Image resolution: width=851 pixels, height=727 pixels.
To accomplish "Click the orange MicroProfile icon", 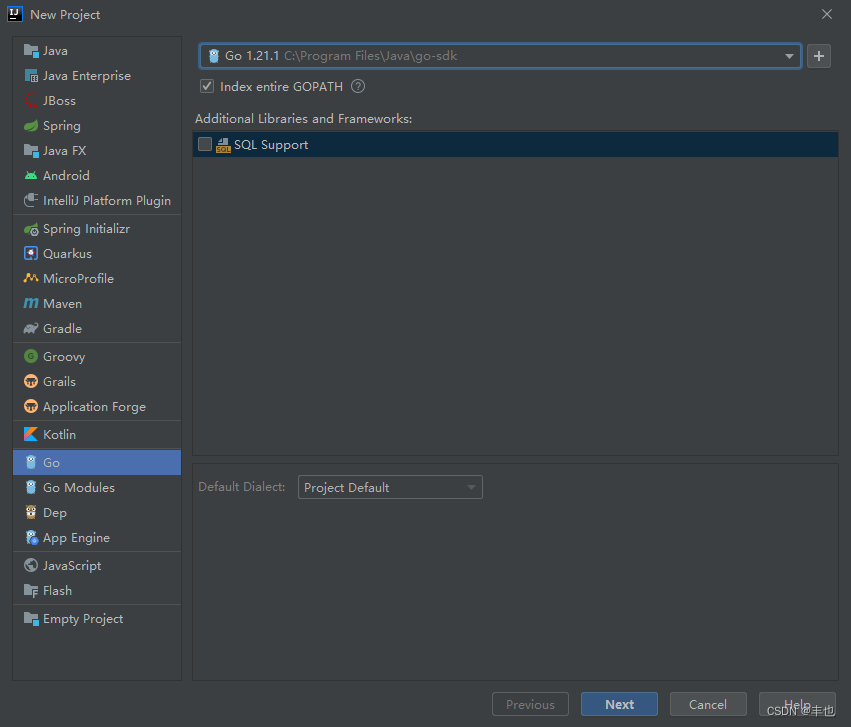I will click(31, 278).
